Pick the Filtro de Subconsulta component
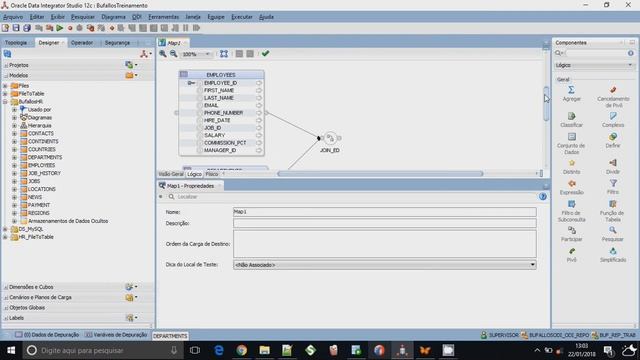 [571, 211]
